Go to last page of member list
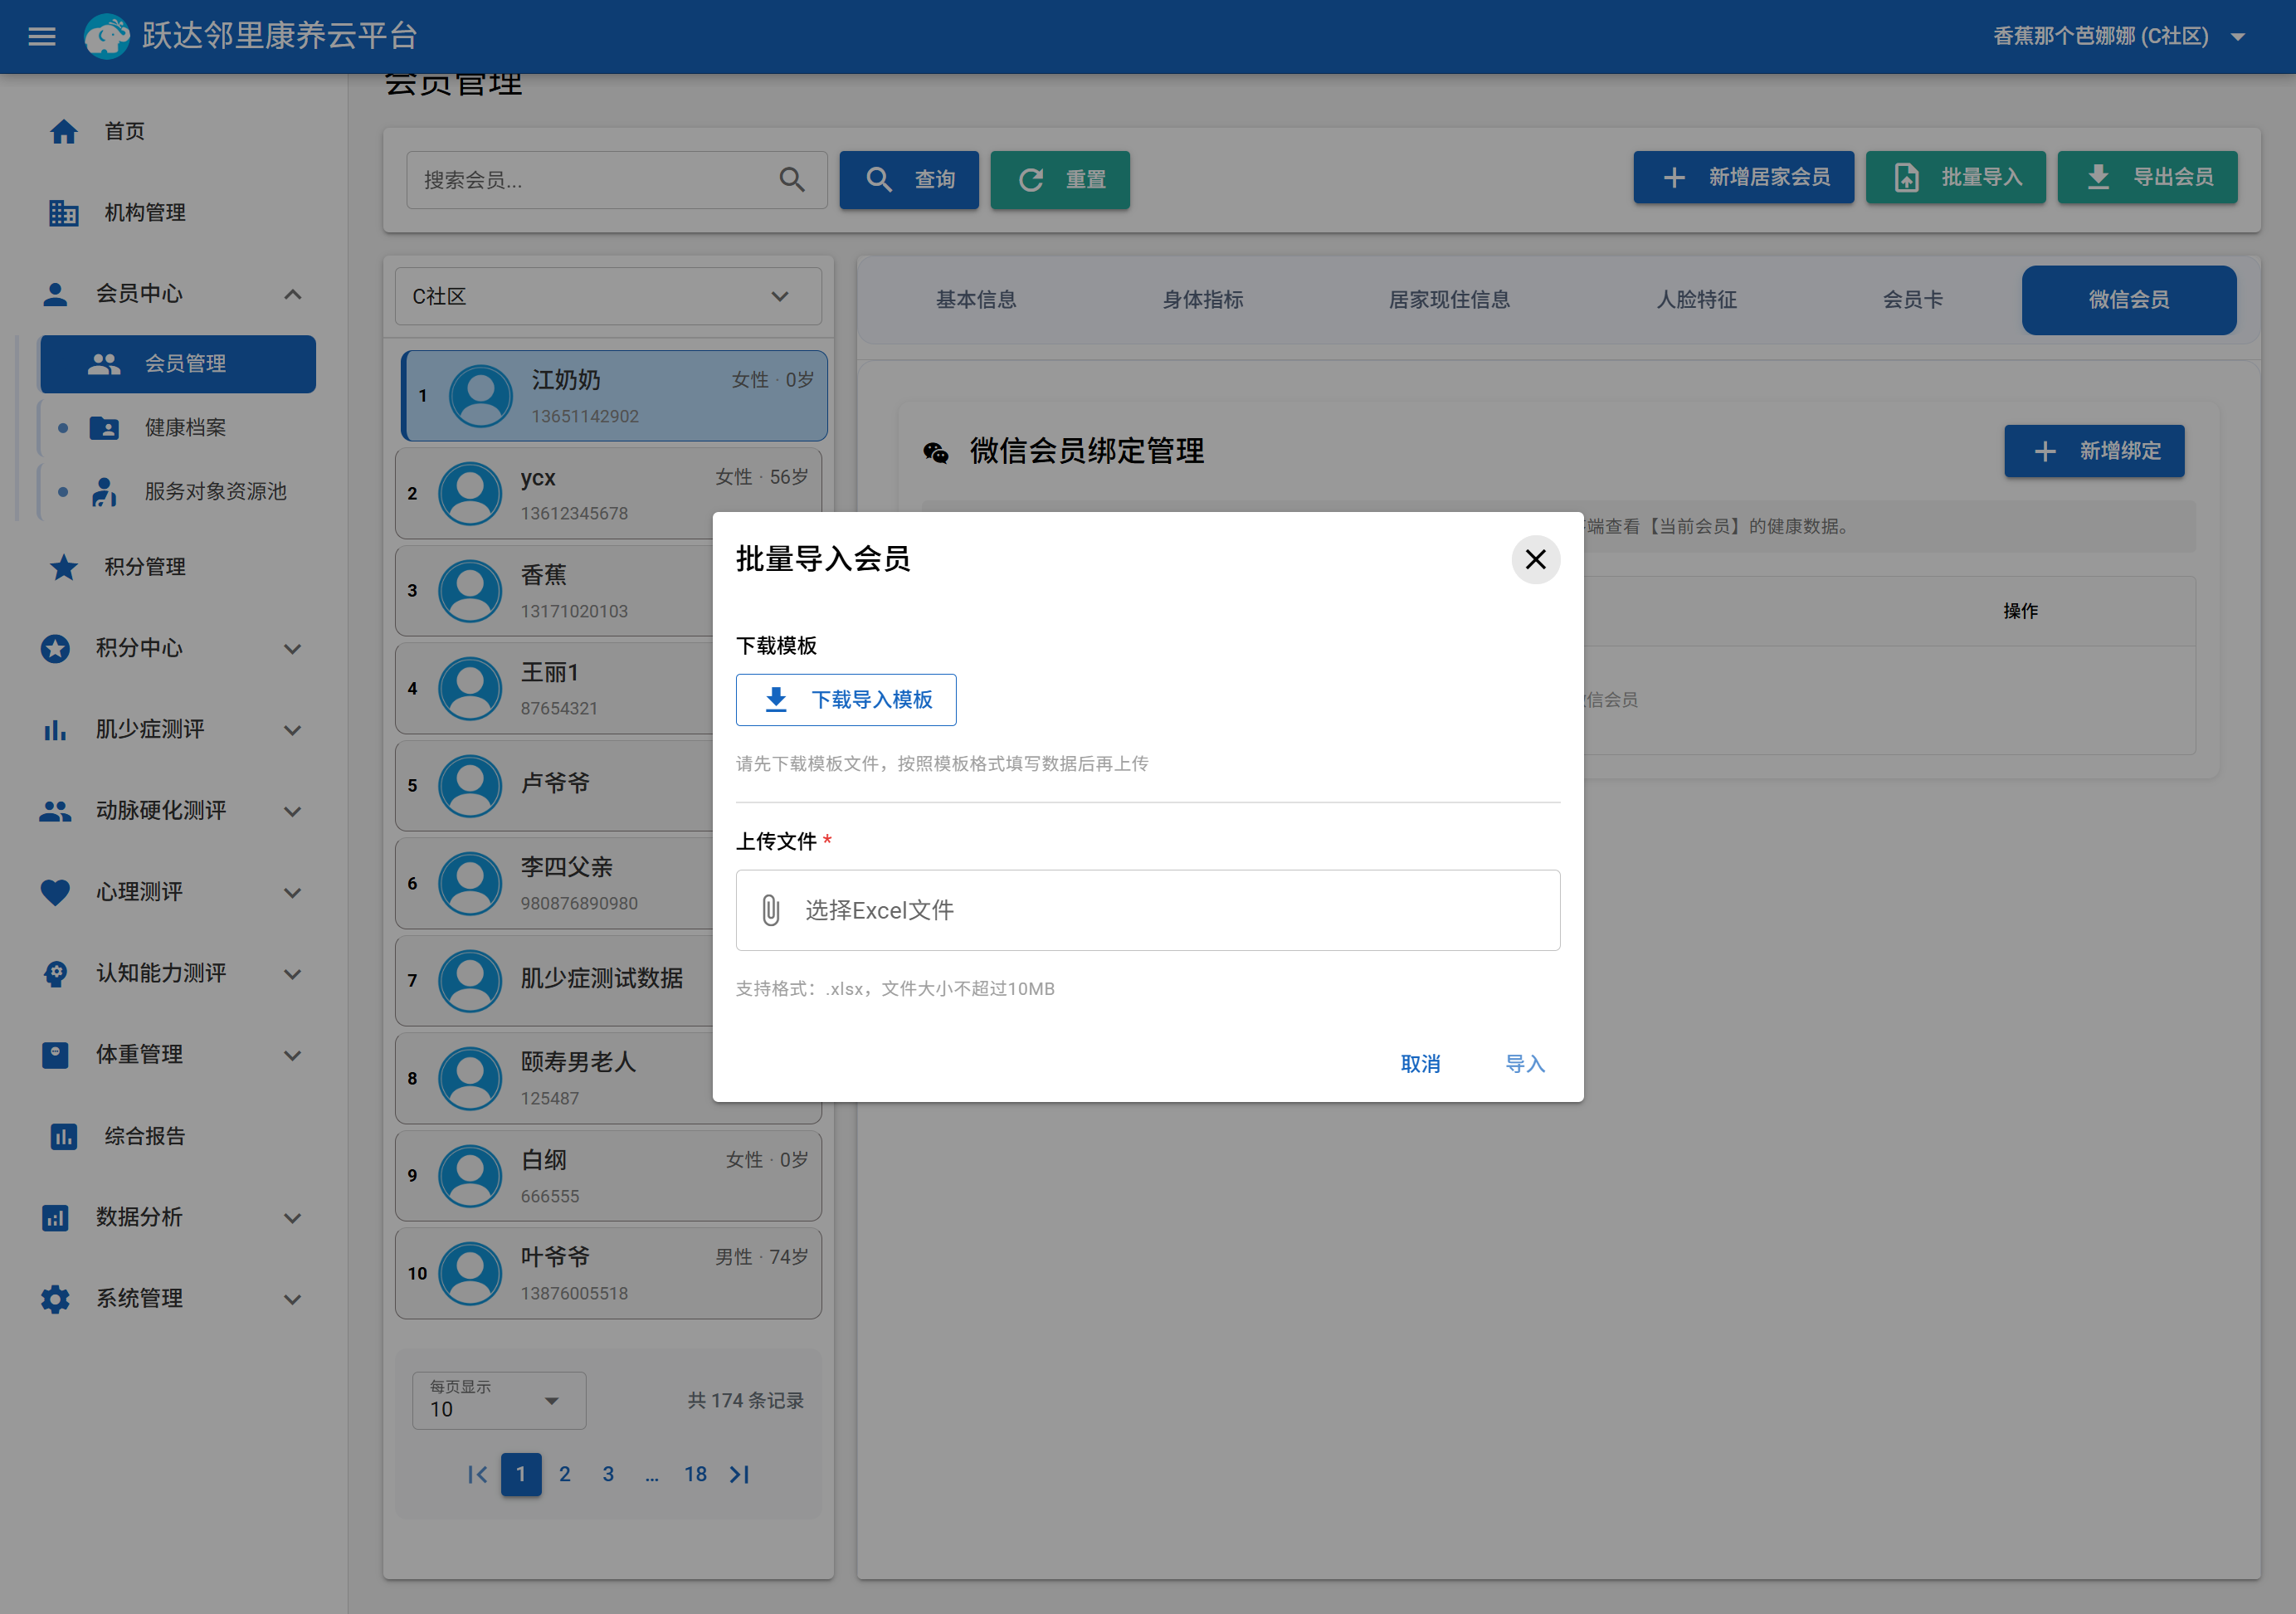Screen dimensions: 2296x1614 740,1475
